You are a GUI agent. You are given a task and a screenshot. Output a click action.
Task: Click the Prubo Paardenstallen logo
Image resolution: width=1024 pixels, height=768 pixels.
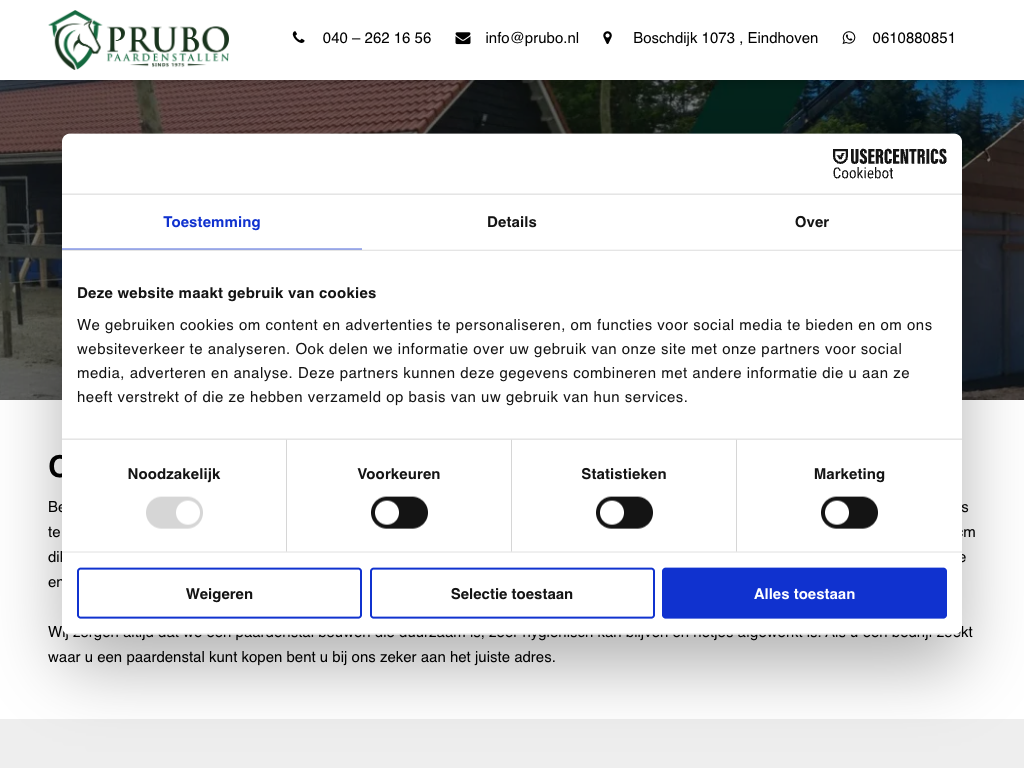139,40
